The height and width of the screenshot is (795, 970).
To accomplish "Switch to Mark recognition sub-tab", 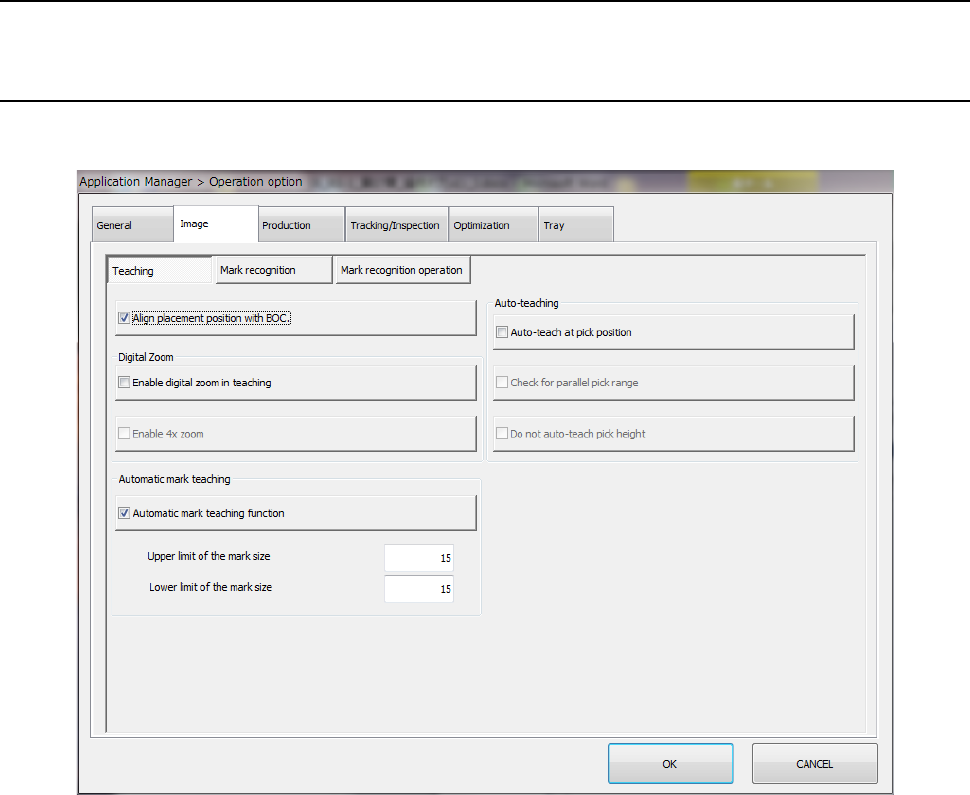I will (274, 270).
